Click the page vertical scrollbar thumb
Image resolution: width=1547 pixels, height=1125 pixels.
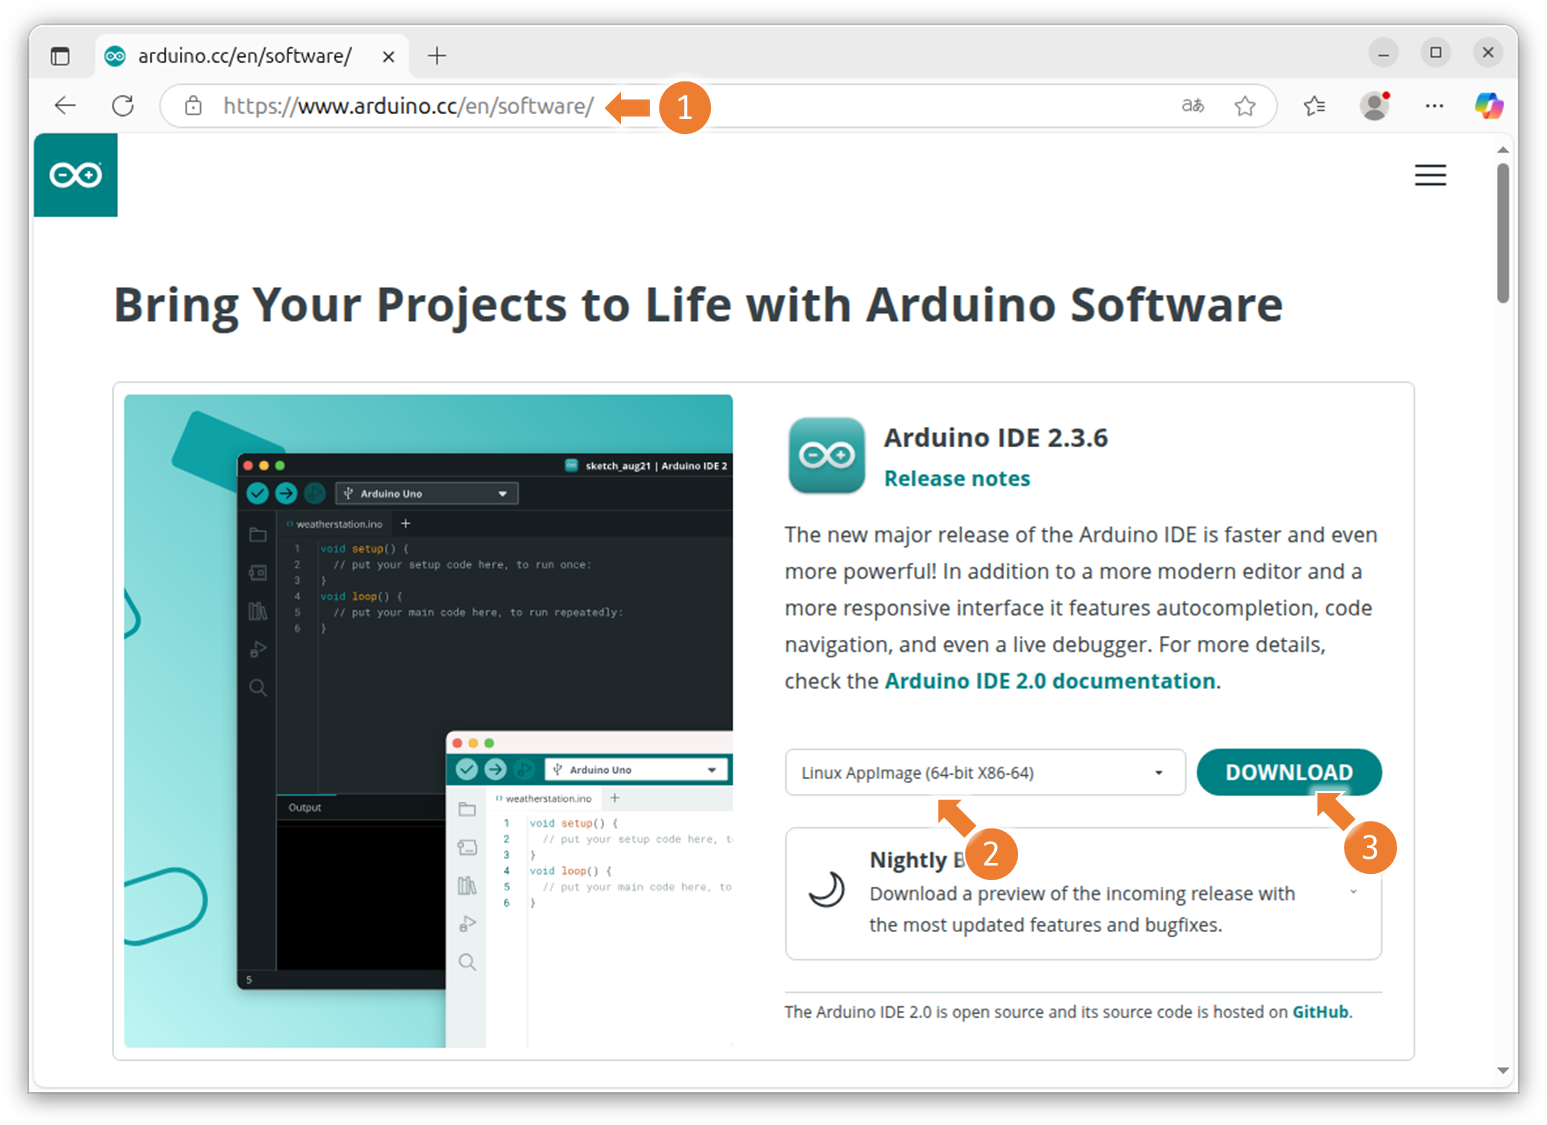(1503, 233)
